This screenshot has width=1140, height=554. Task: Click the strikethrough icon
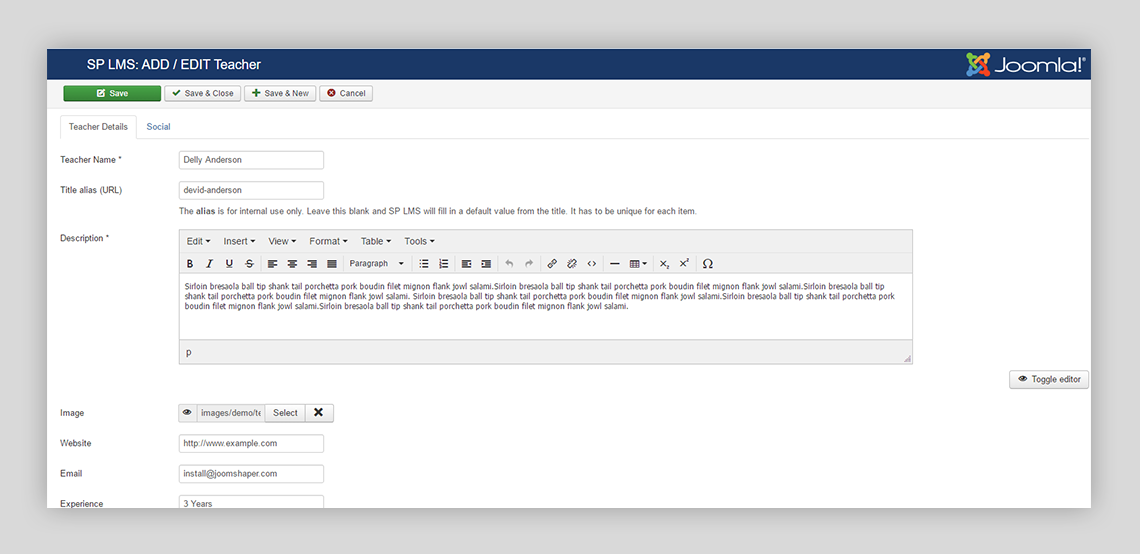(249, 264)
